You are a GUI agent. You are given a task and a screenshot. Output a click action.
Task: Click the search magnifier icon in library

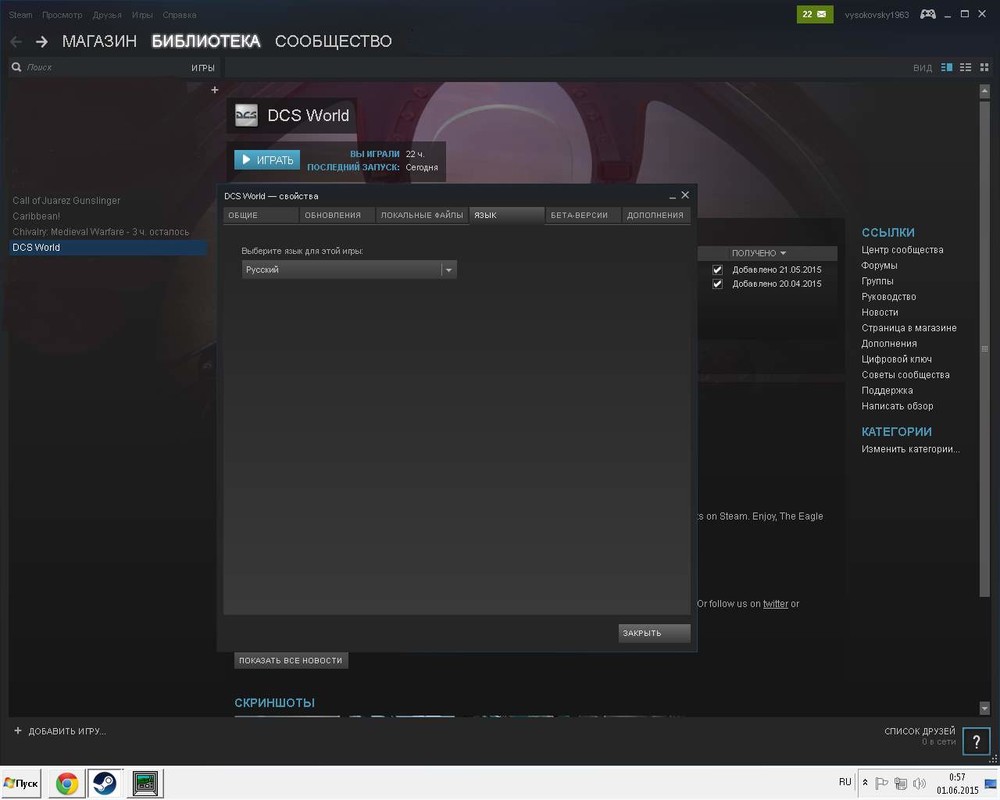pos(17,67)
